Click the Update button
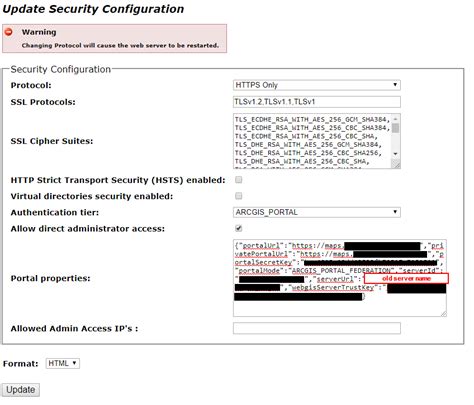 (21, 390)
